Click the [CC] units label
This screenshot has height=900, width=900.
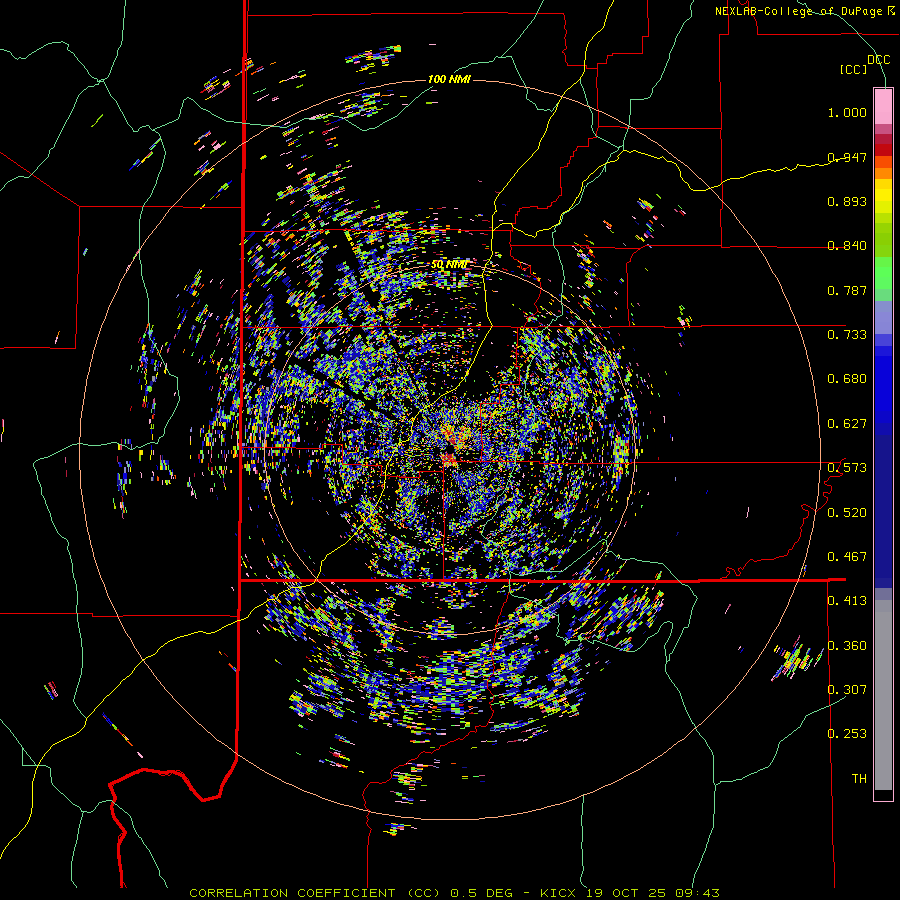point(854,69)
